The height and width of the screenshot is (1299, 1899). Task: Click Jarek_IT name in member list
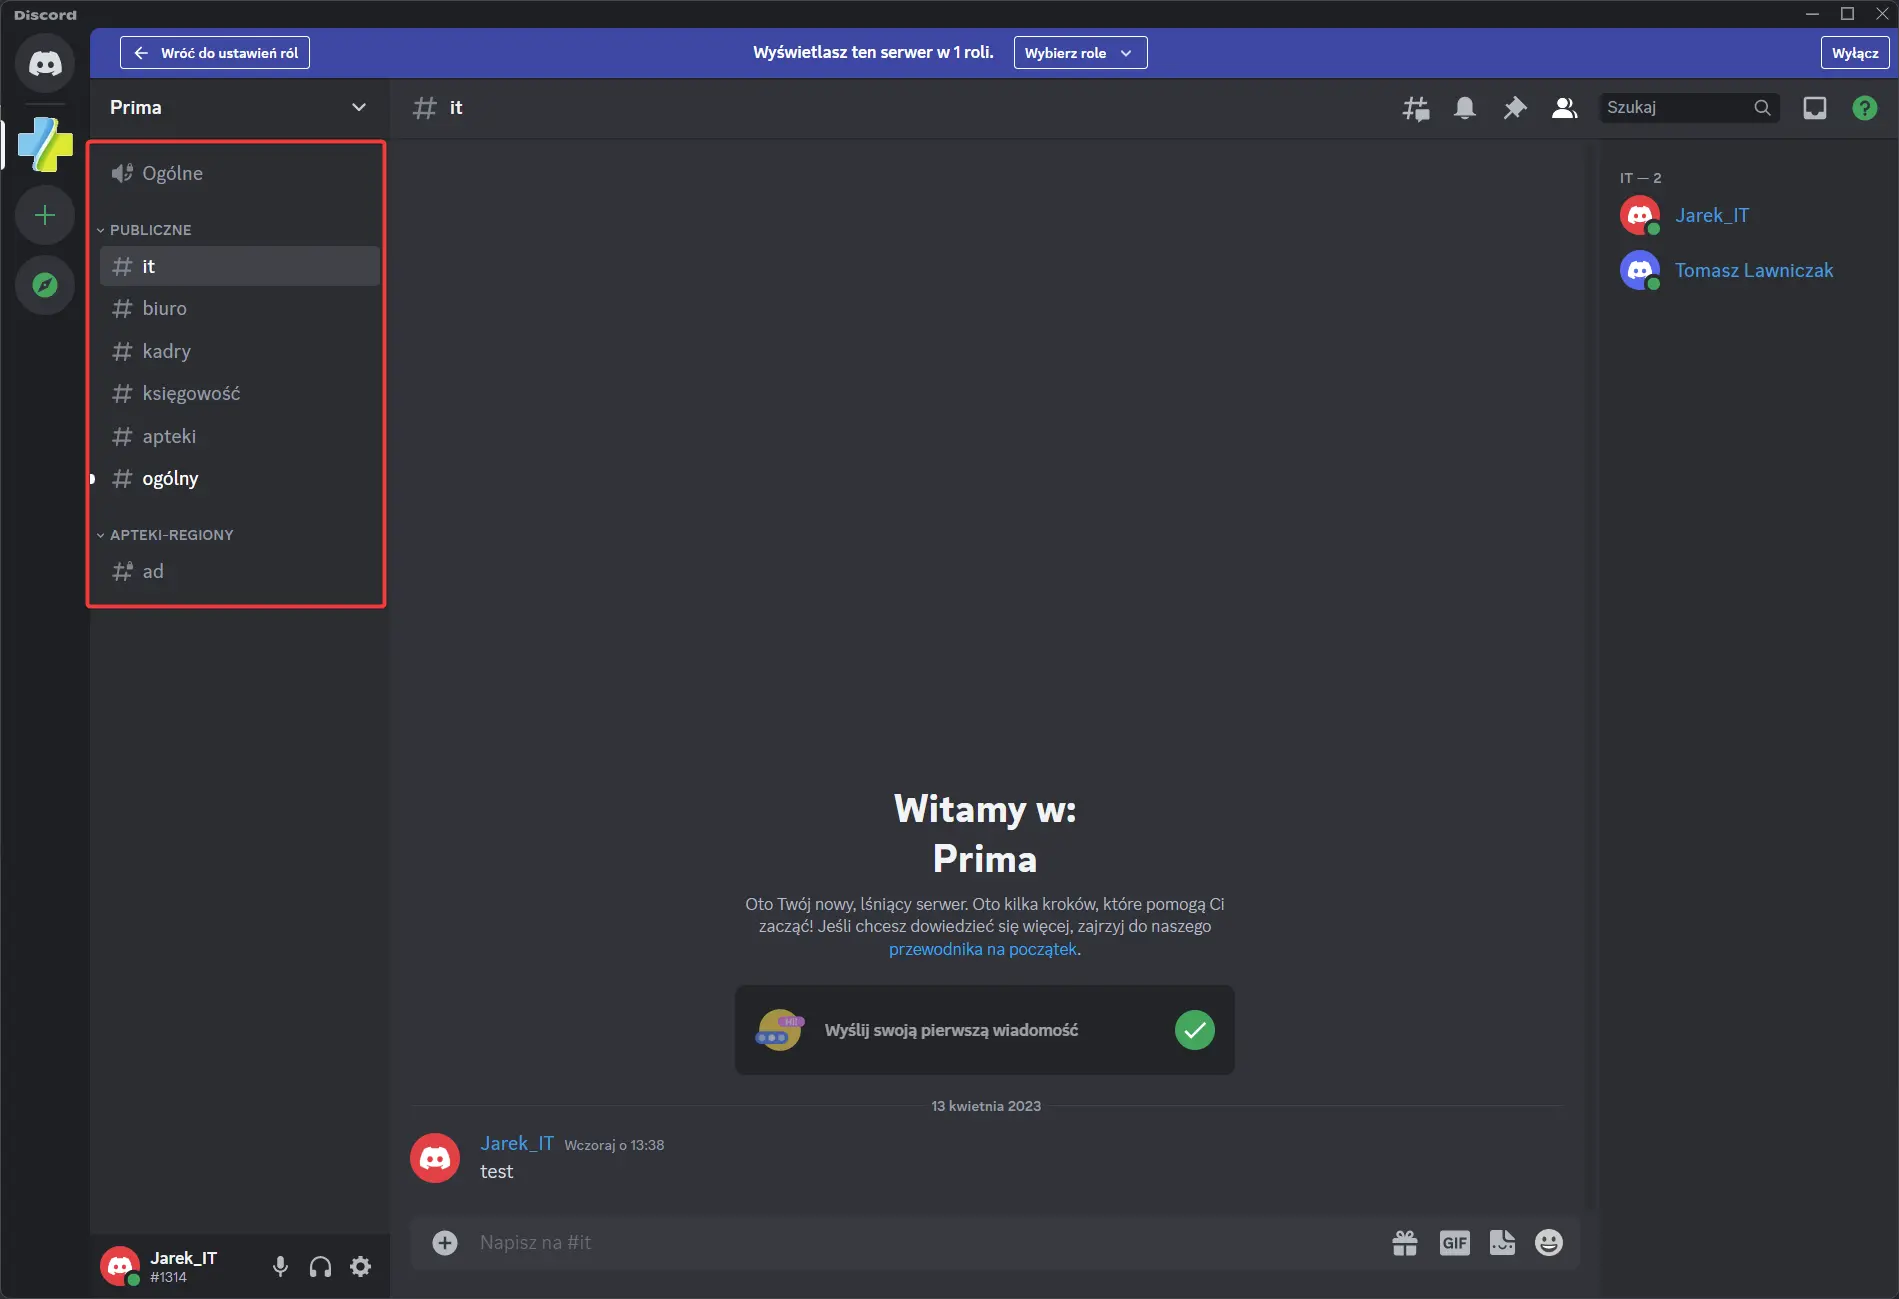click(1712, 215)
